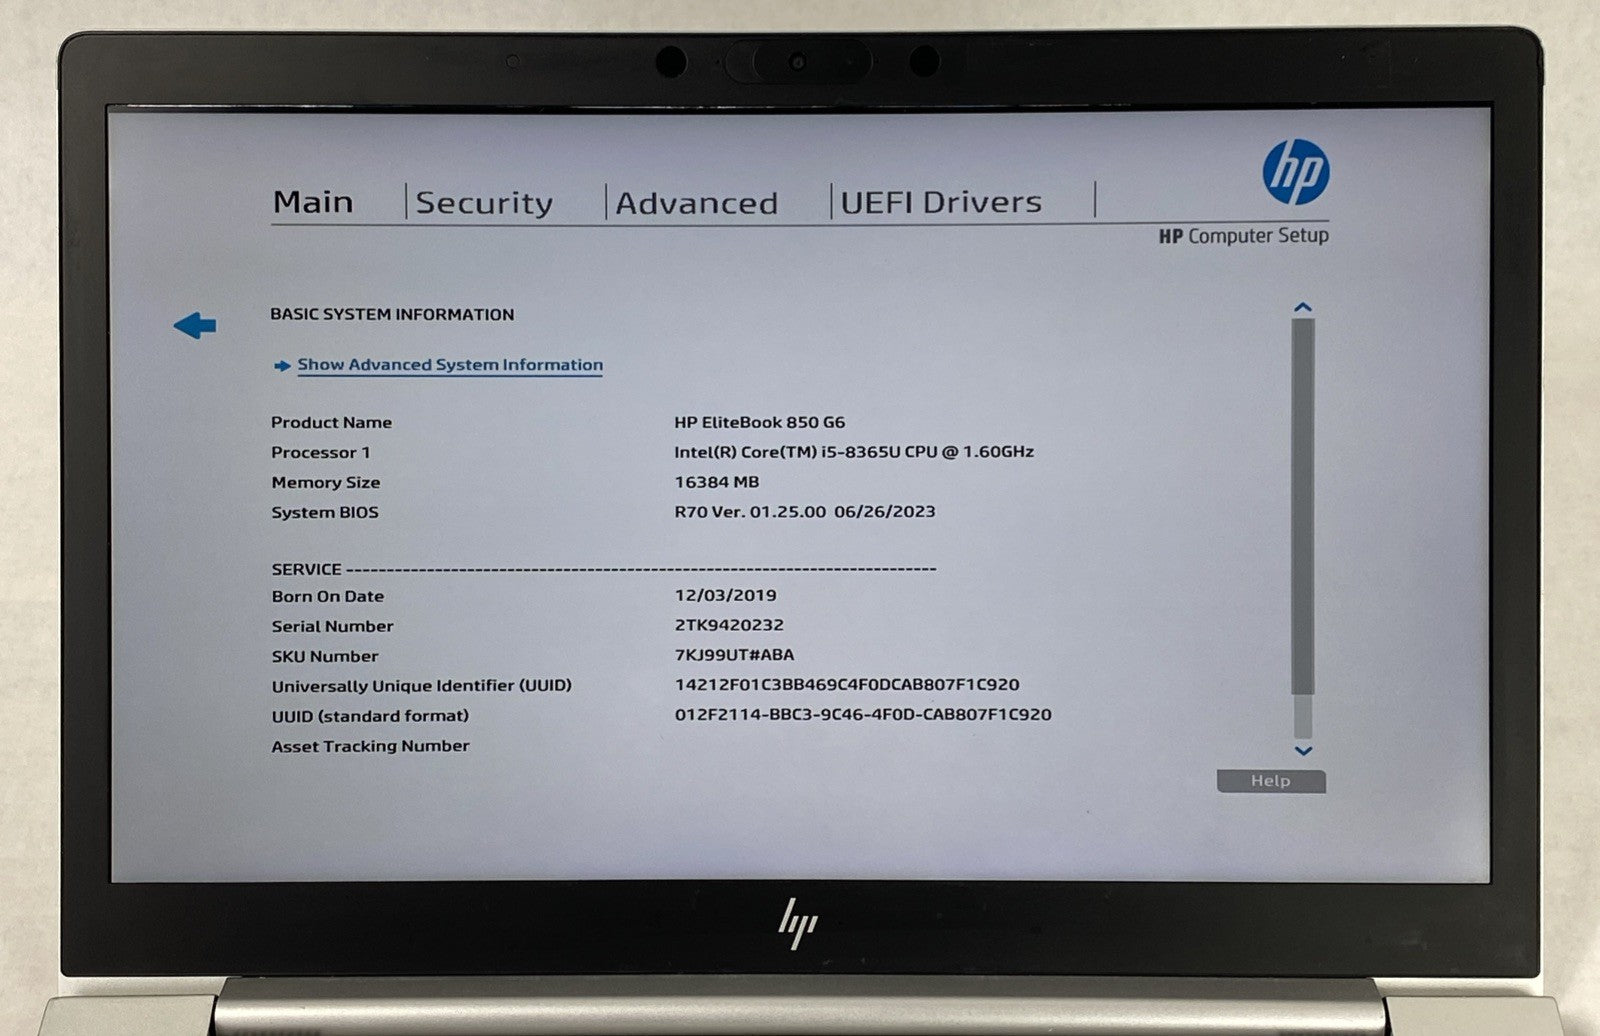Click the HP Computer Setup title text
The height and width of the screenshot is (1036, 1600).
[x=1243, y=236]
